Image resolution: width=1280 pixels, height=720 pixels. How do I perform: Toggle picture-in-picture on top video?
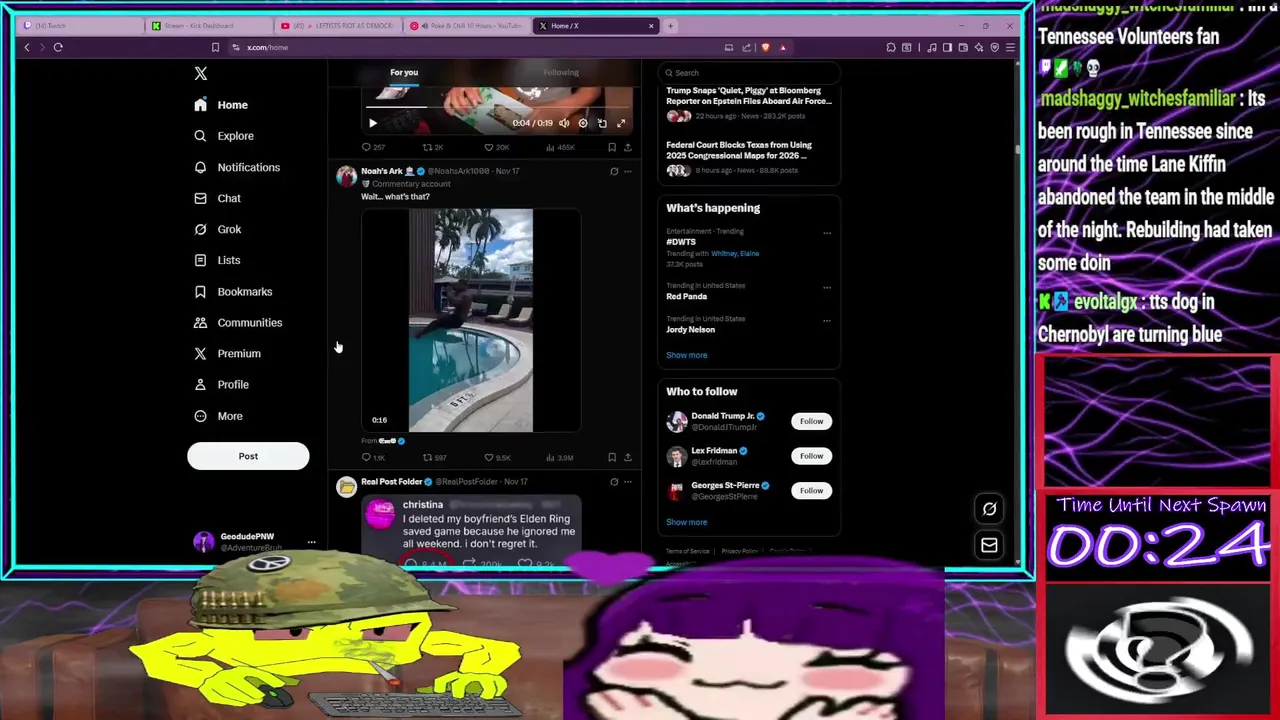coord(602,123)
